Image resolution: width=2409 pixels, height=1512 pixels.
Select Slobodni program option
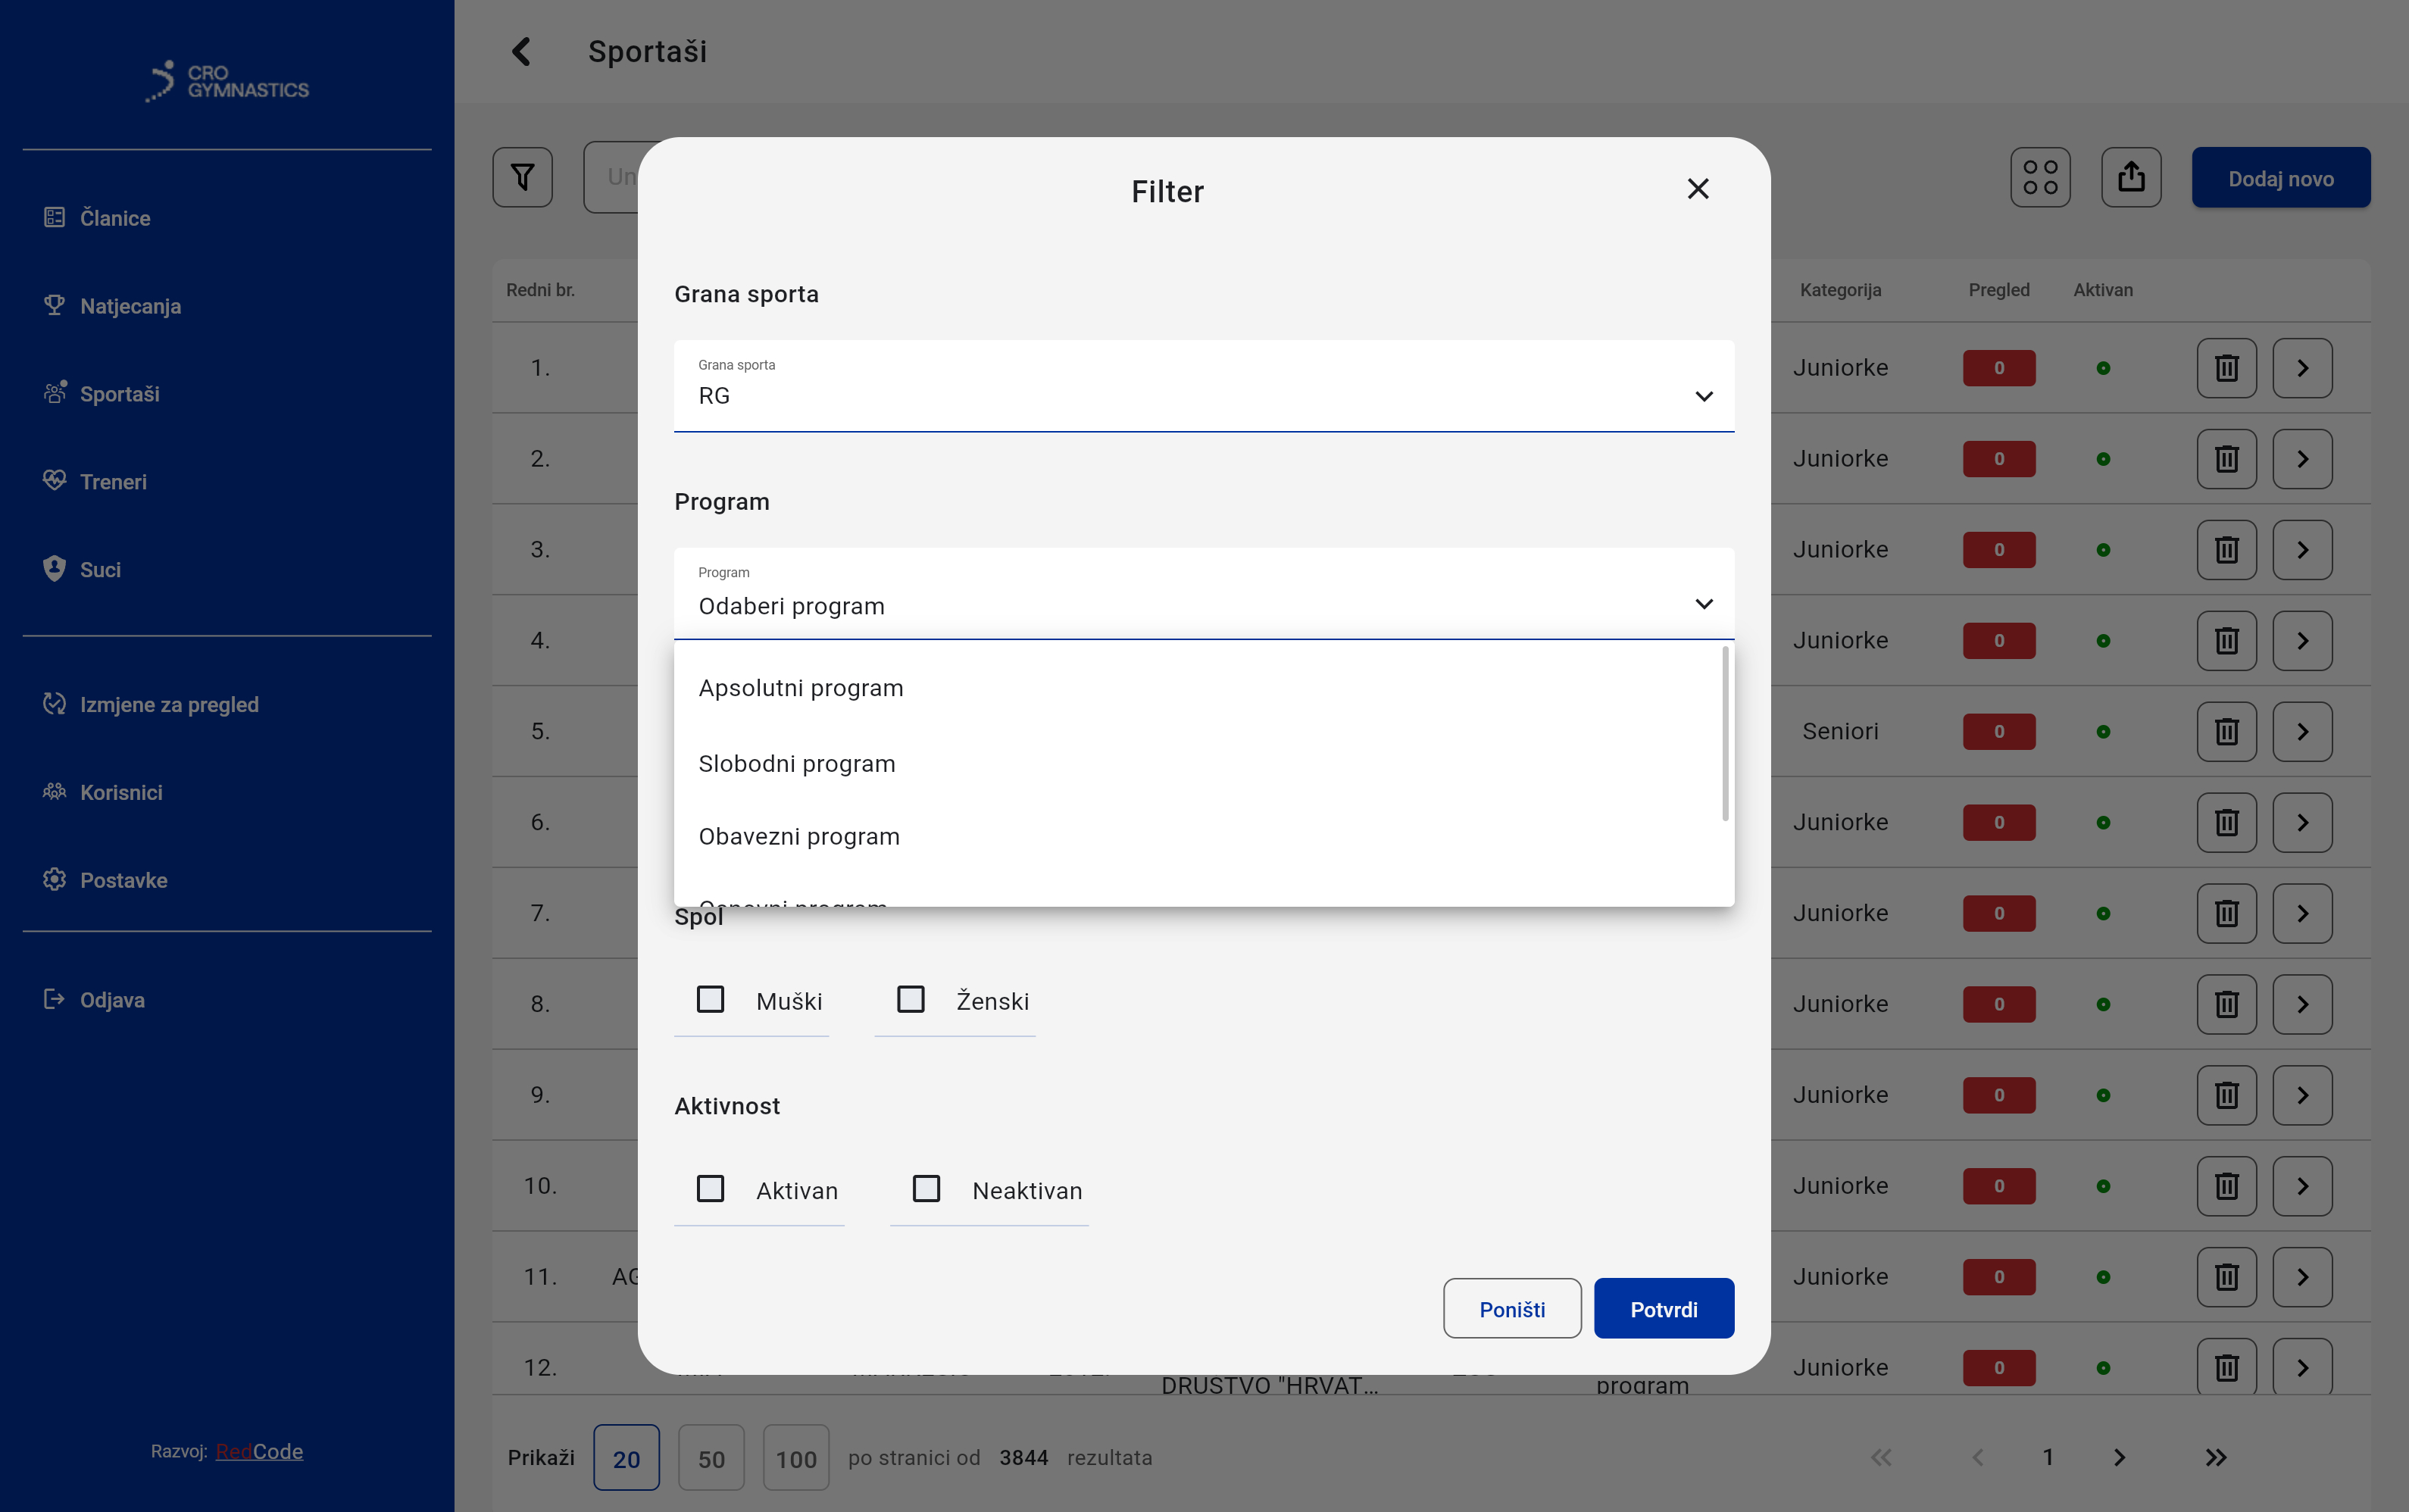[x=797, y=764]
